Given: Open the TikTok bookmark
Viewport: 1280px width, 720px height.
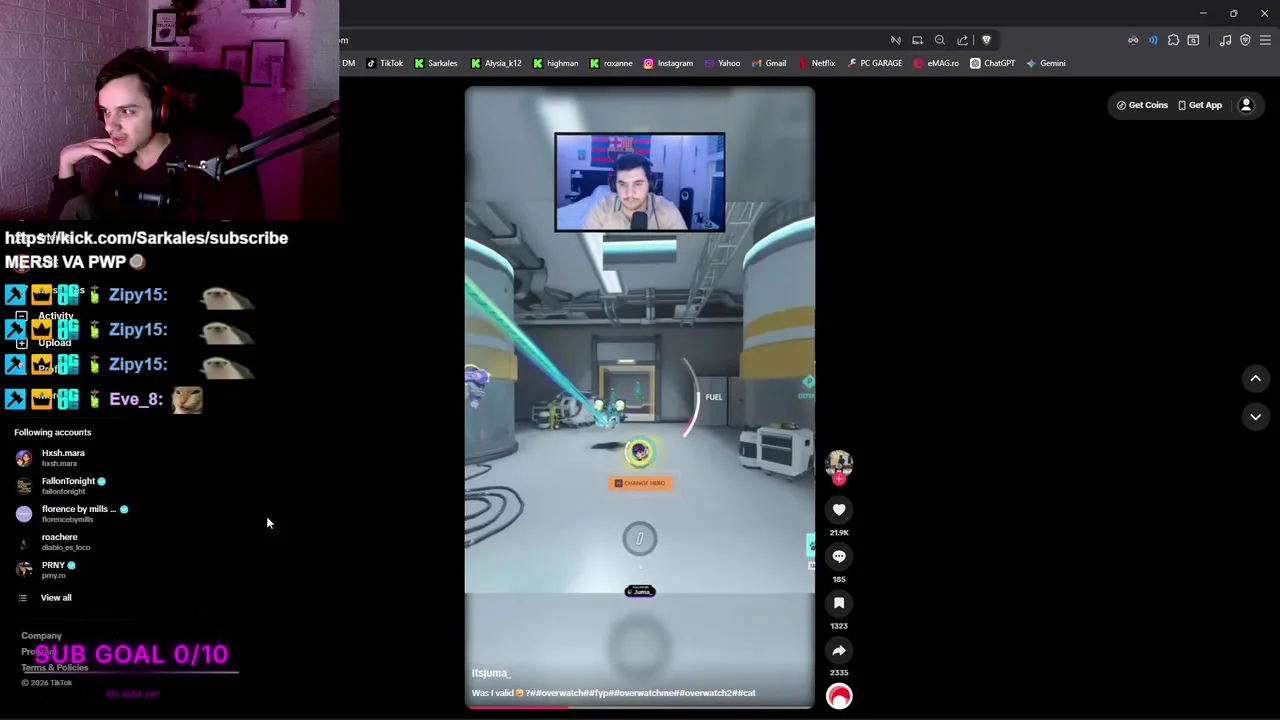Looking at the screenshot, I should 385,63.
